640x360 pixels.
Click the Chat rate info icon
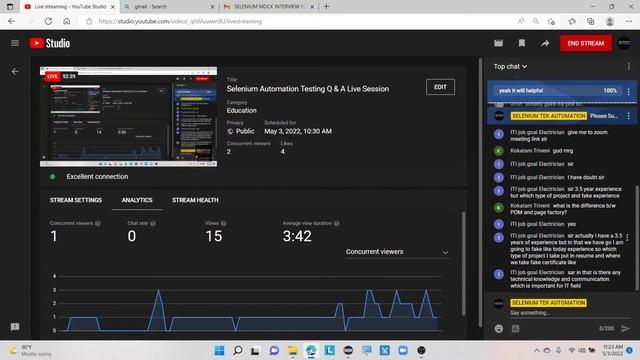(x=153, y=223)
